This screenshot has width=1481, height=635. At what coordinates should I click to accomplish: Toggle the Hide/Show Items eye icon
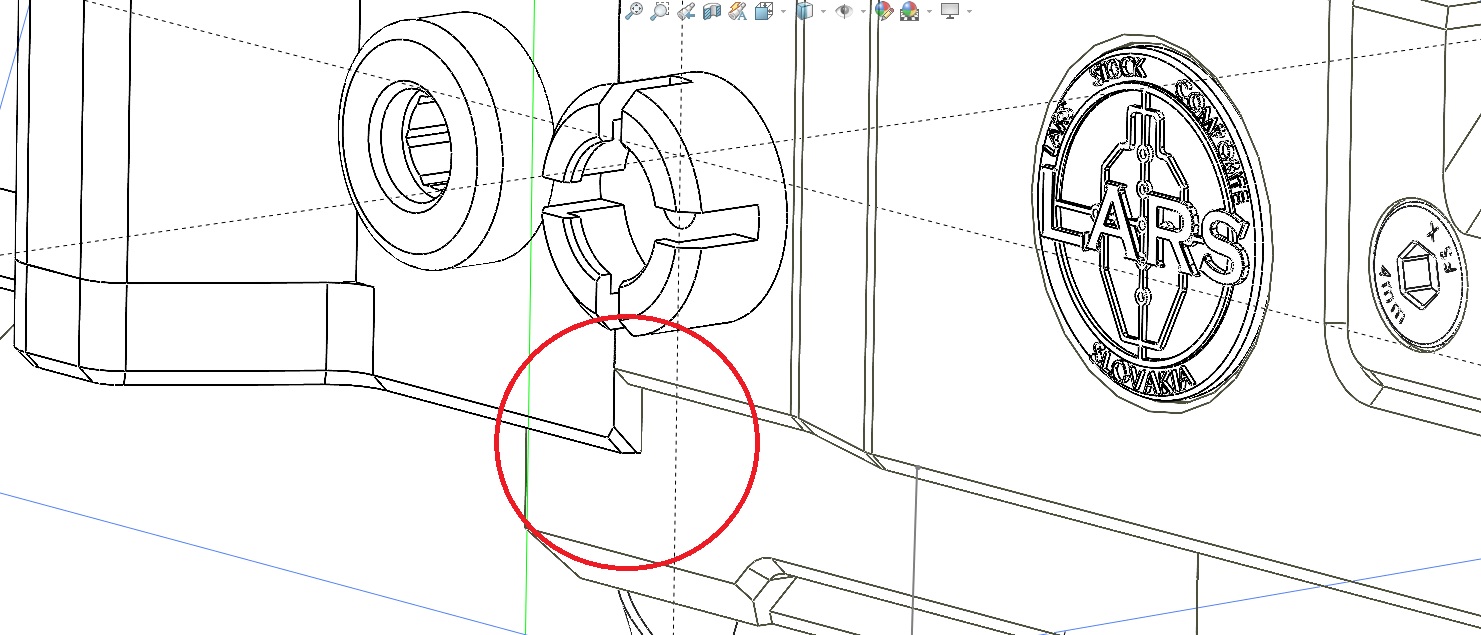843,11
